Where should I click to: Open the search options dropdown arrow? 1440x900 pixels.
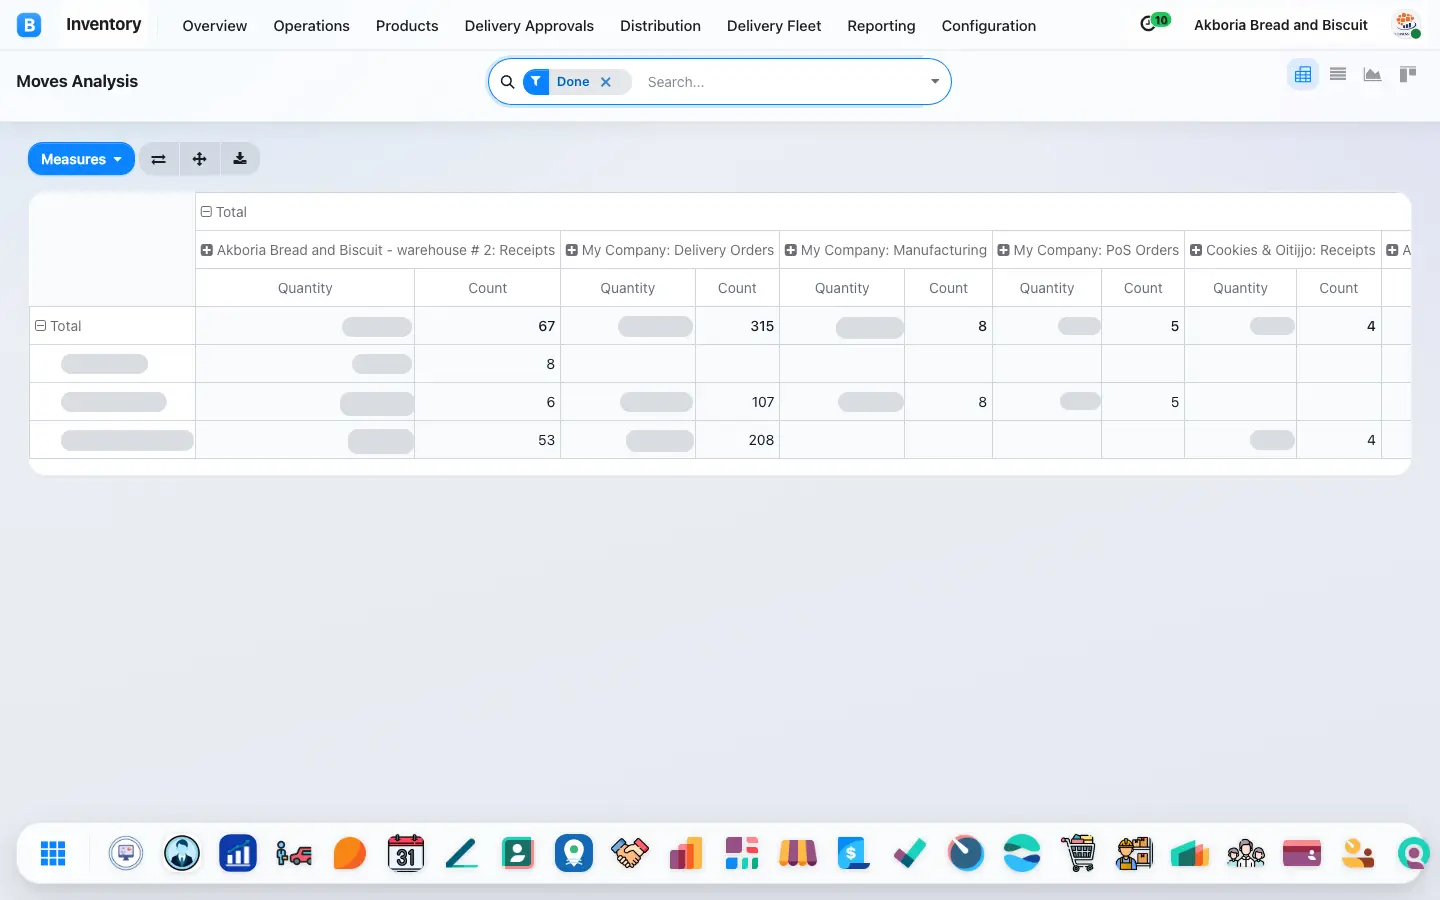click(935, 82)
